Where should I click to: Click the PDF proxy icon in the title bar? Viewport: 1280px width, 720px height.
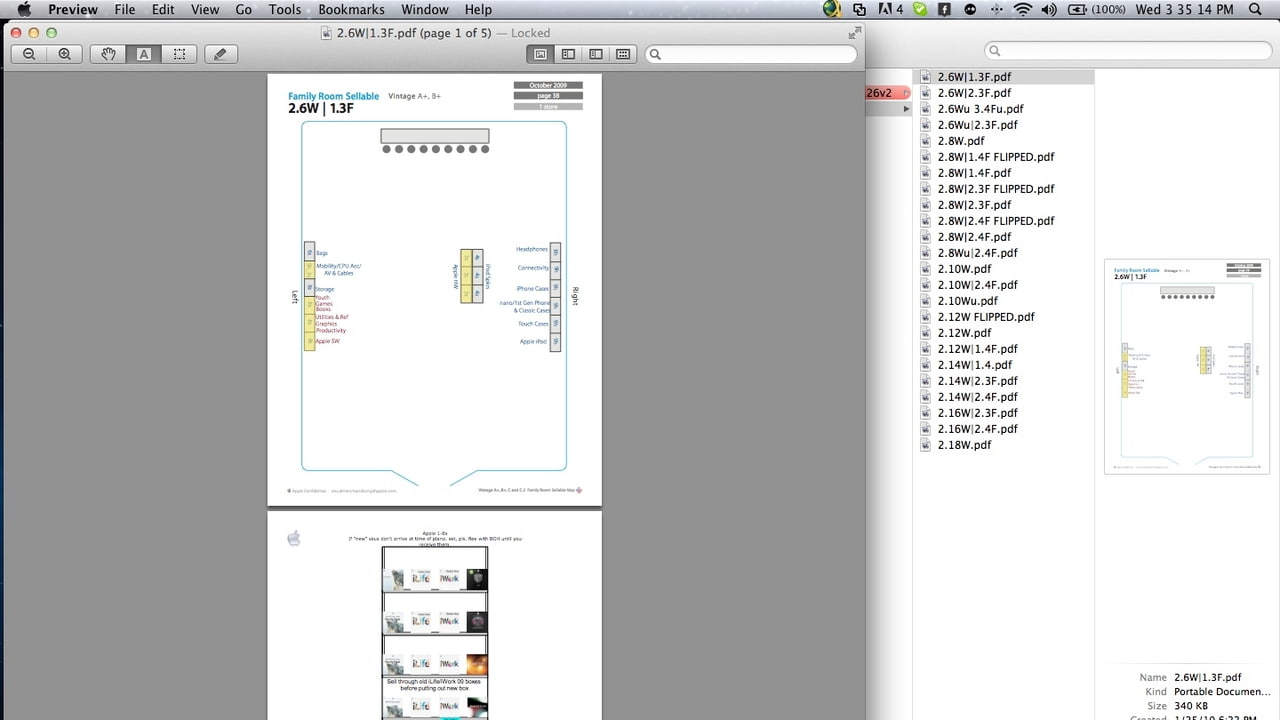coord(326,33)
